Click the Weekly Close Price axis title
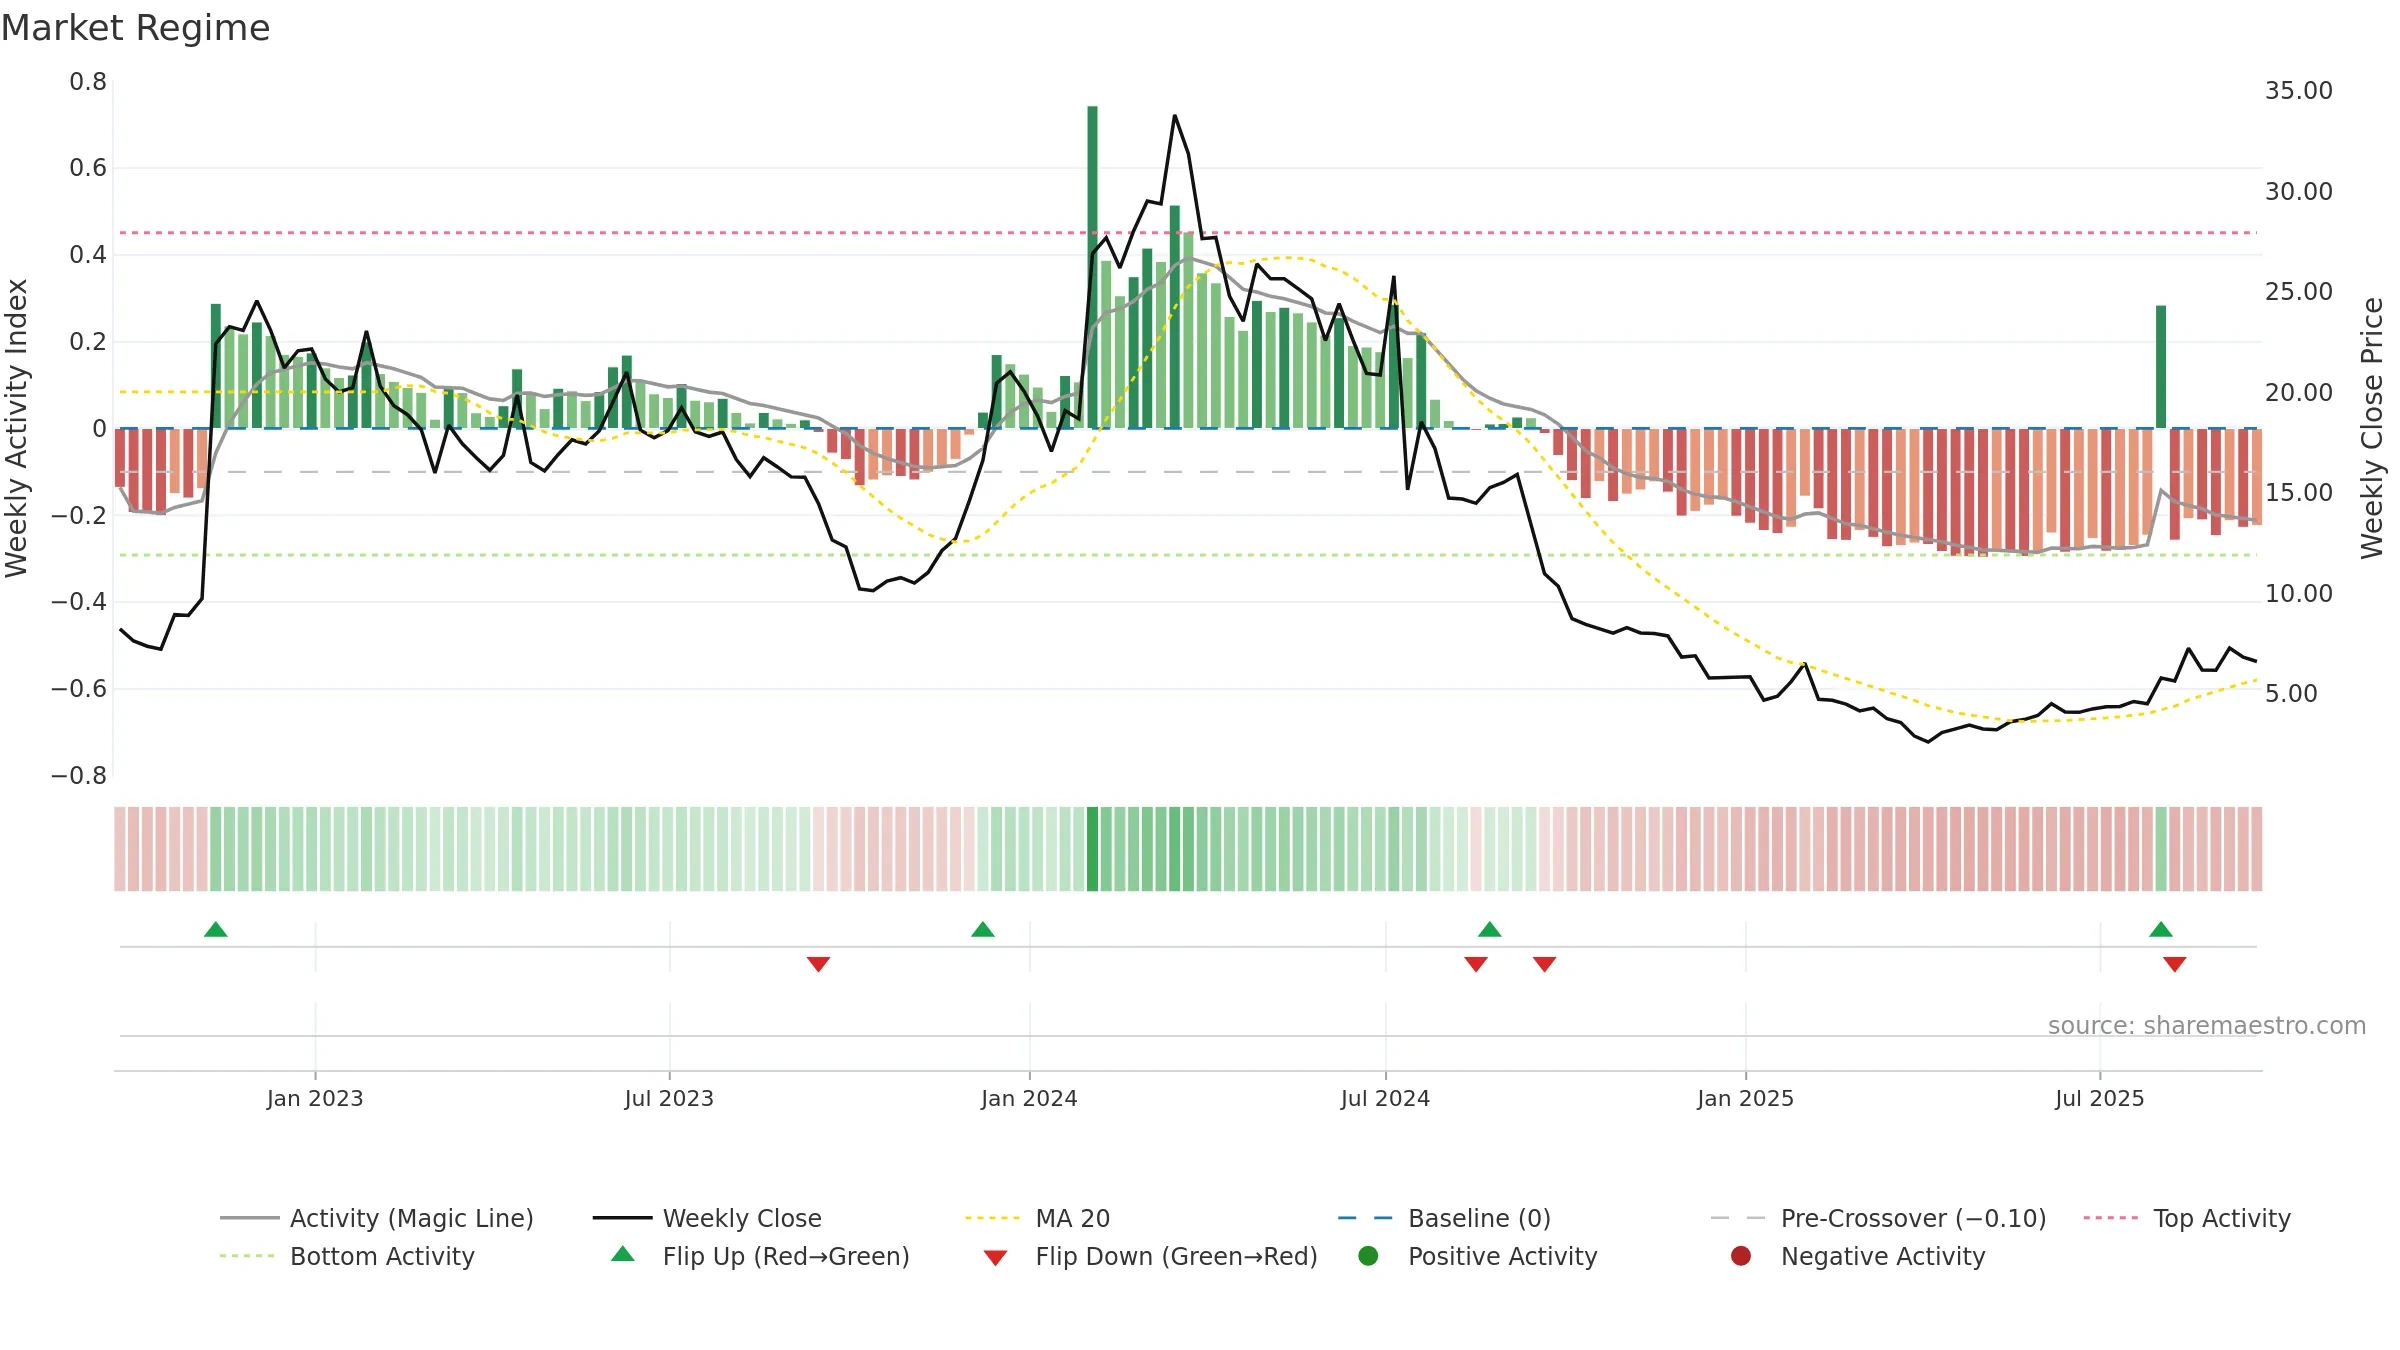Image resolution: width=2400 pixels, height=1350 pixels. coord(2372,428)
